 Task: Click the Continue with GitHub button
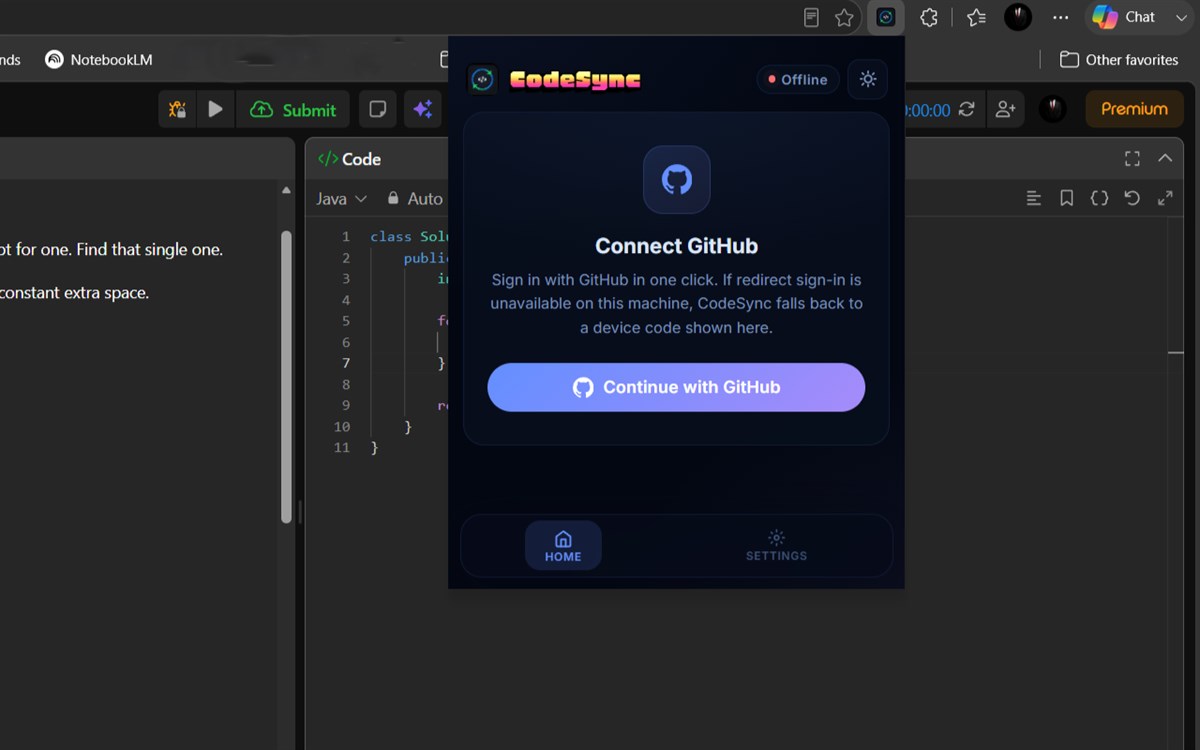[x=676, y=387]
